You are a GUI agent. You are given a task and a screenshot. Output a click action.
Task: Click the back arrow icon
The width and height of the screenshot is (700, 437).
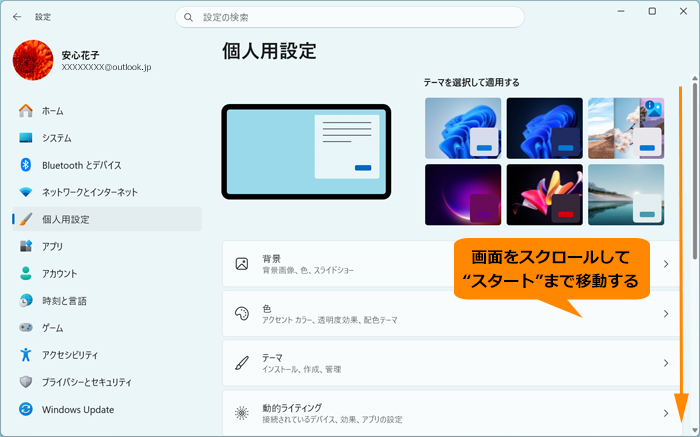point(17,17)
